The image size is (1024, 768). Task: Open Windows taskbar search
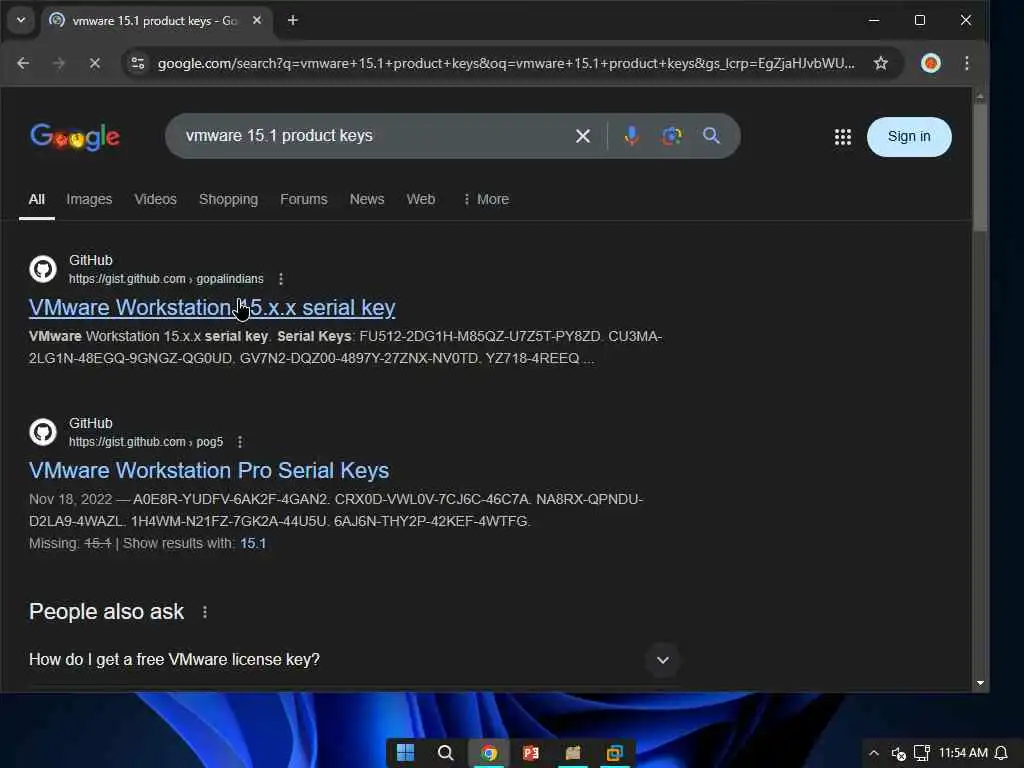445,753
